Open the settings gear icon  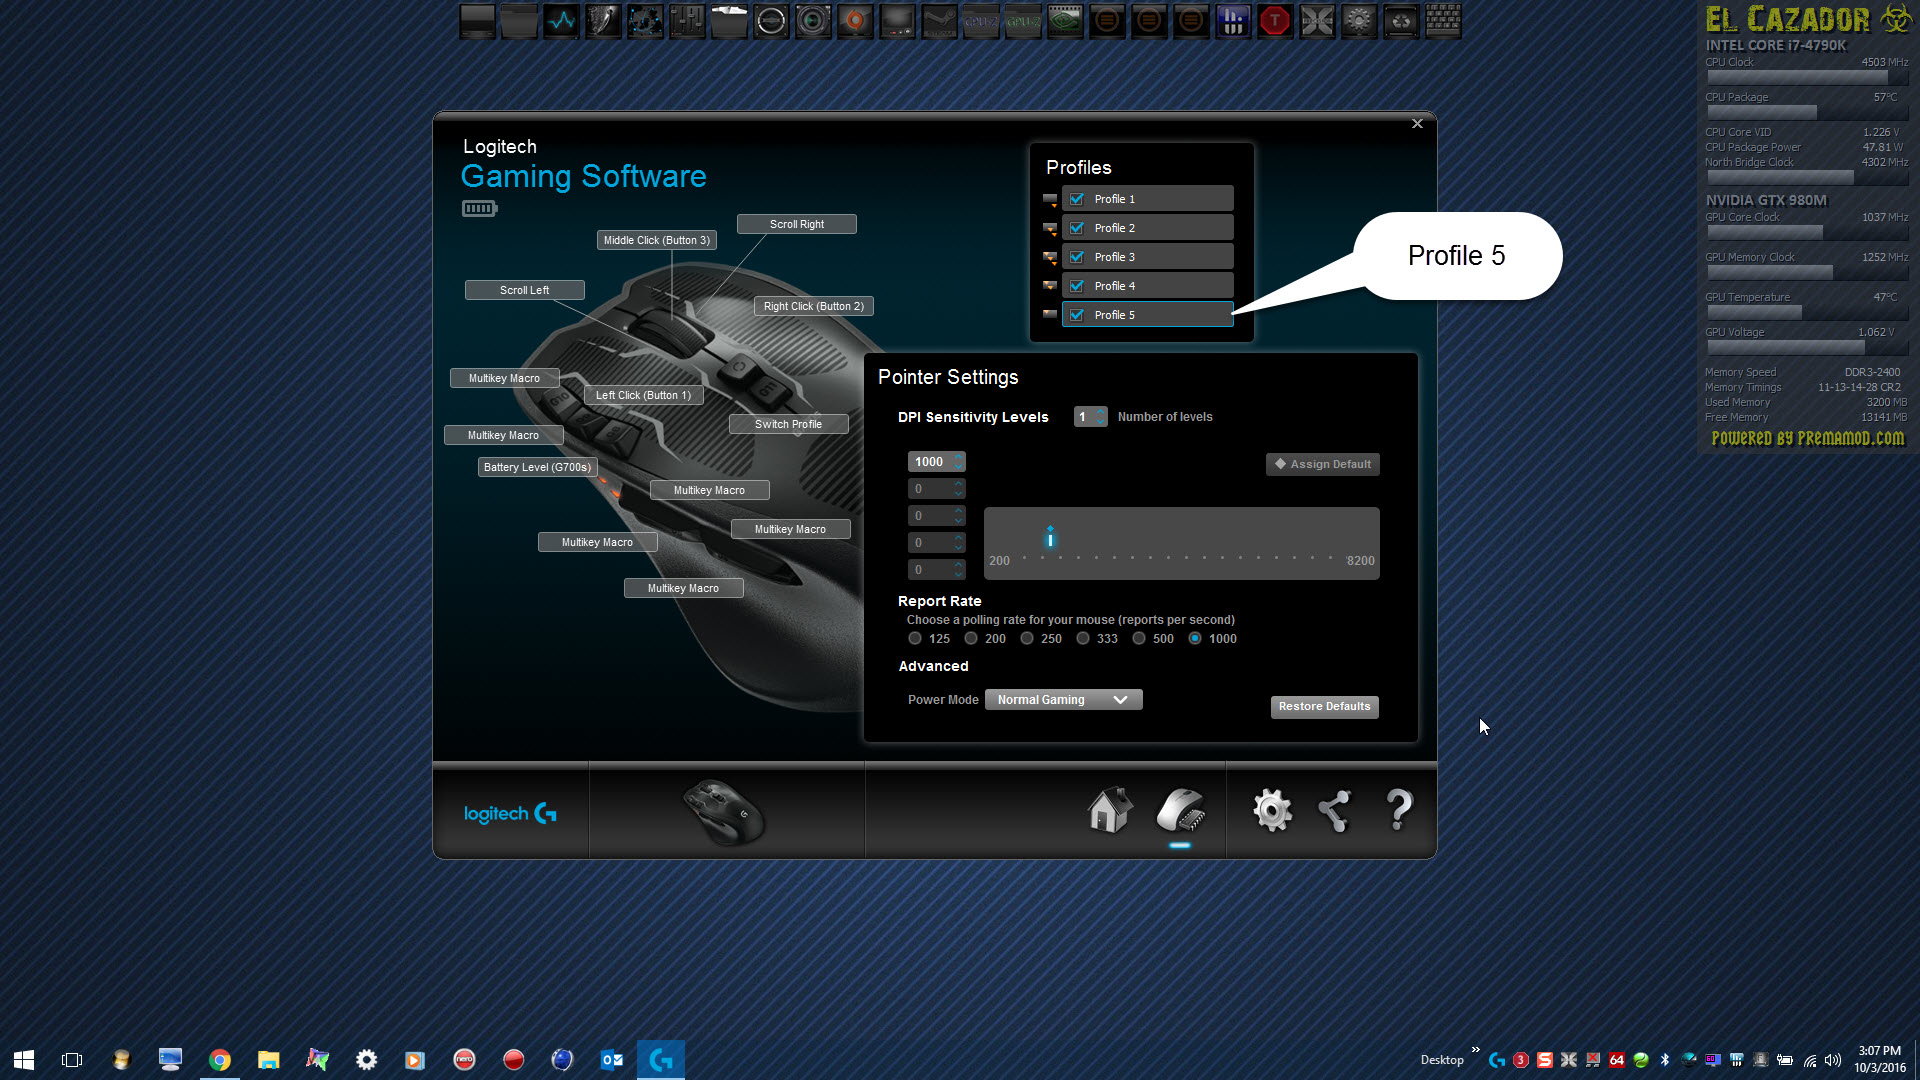pos(1272,810)
